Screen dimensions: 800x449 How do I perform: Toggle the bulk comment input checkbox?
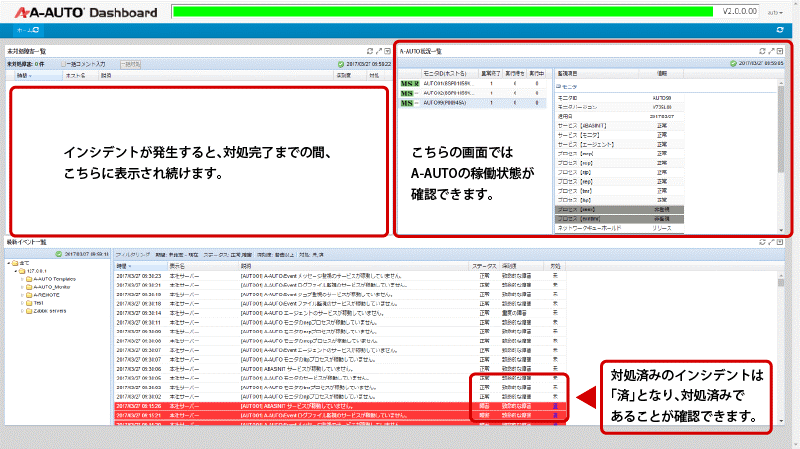tap(64, 64)
